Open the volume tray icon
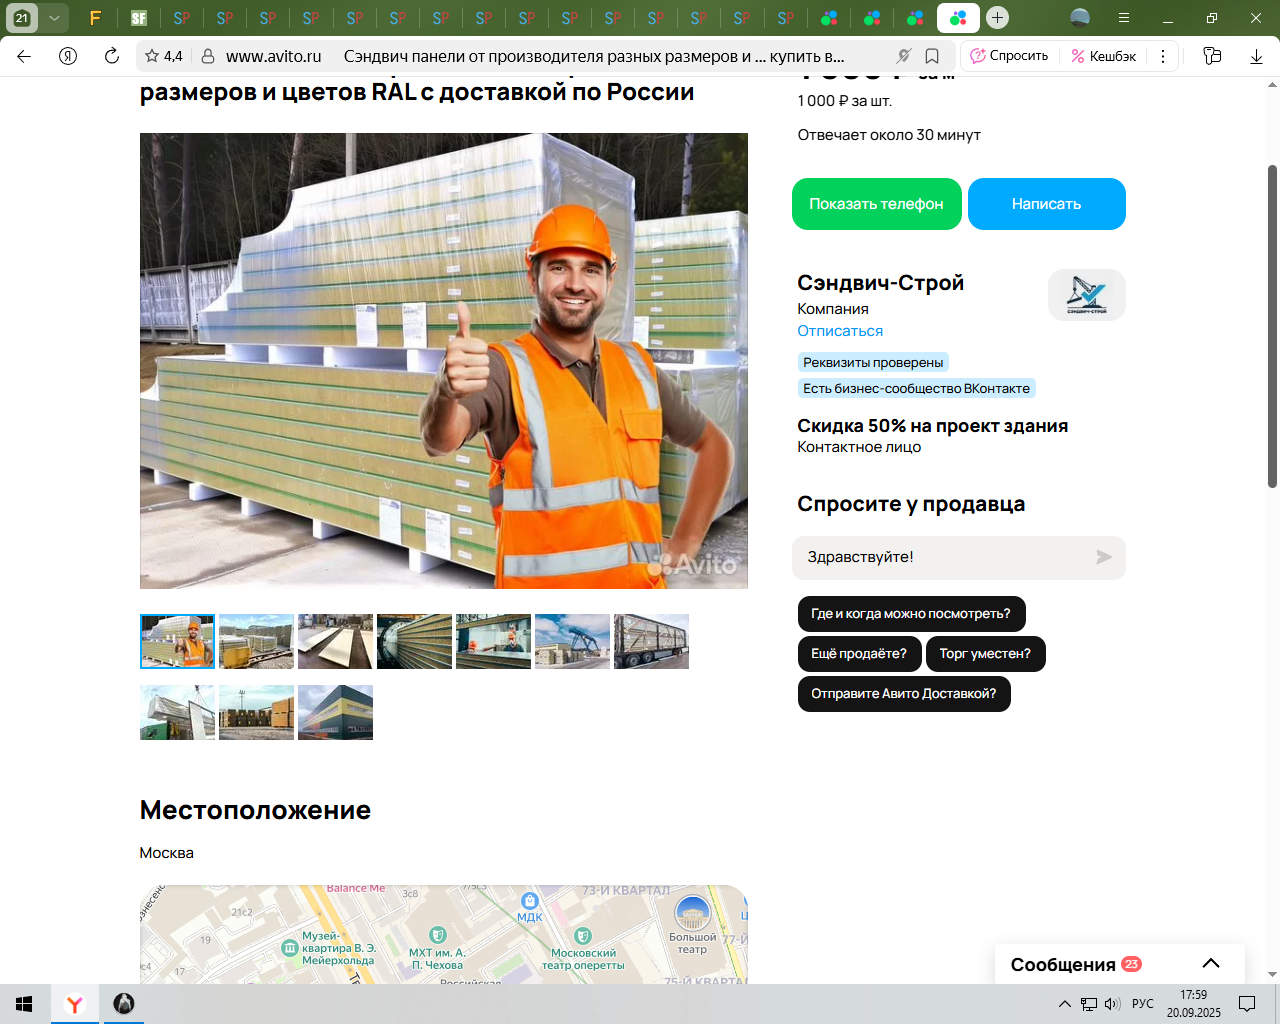The image size is (1280, 1024). [x=1112, y=1004]
